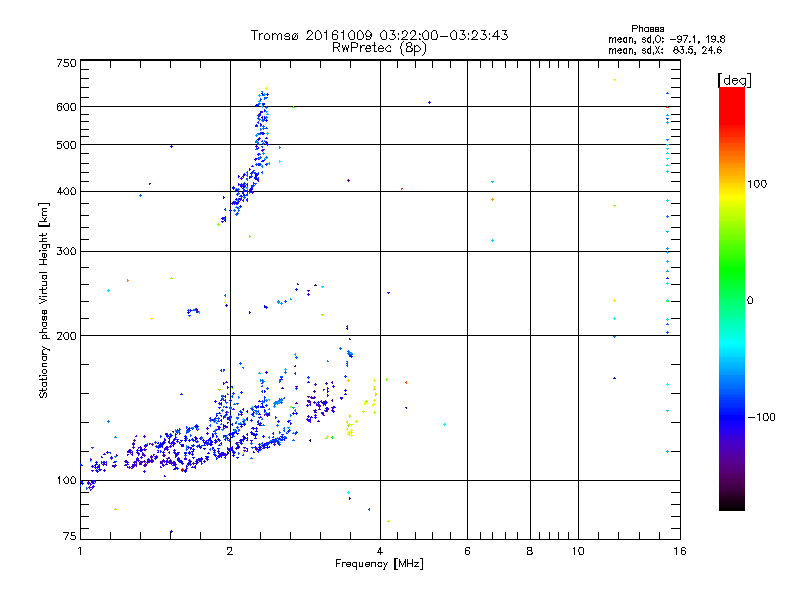Click the x-axis tick label "2"
This screenshot has height=600, width=800.
[230, 551]
